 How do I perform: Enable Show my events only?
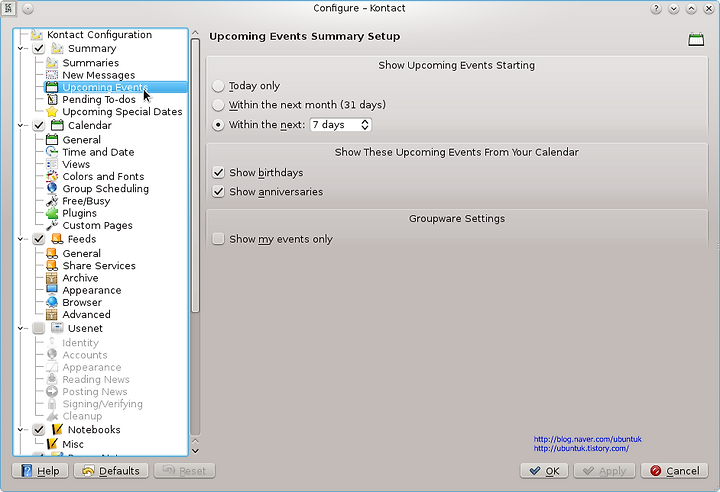pos(218,239)
